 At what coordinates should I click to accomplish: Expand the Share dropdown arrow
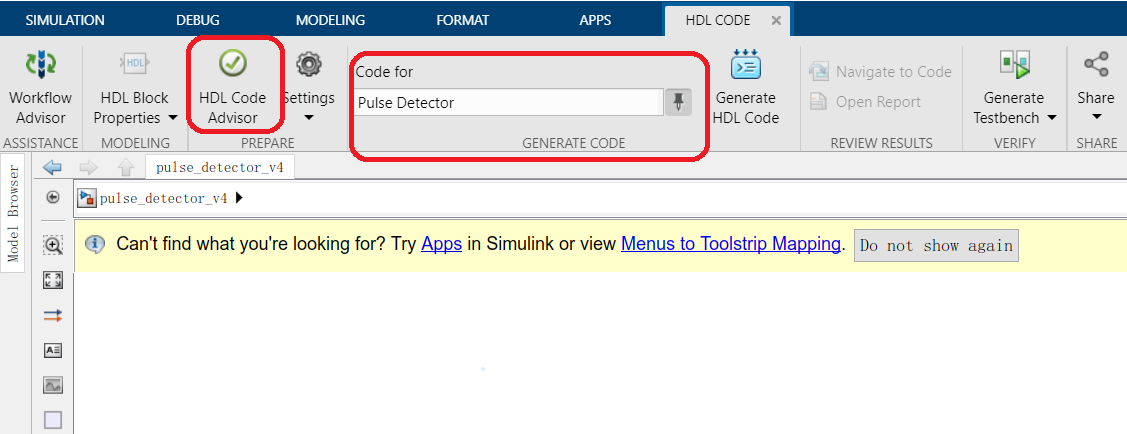click(x=1096, y=118)
